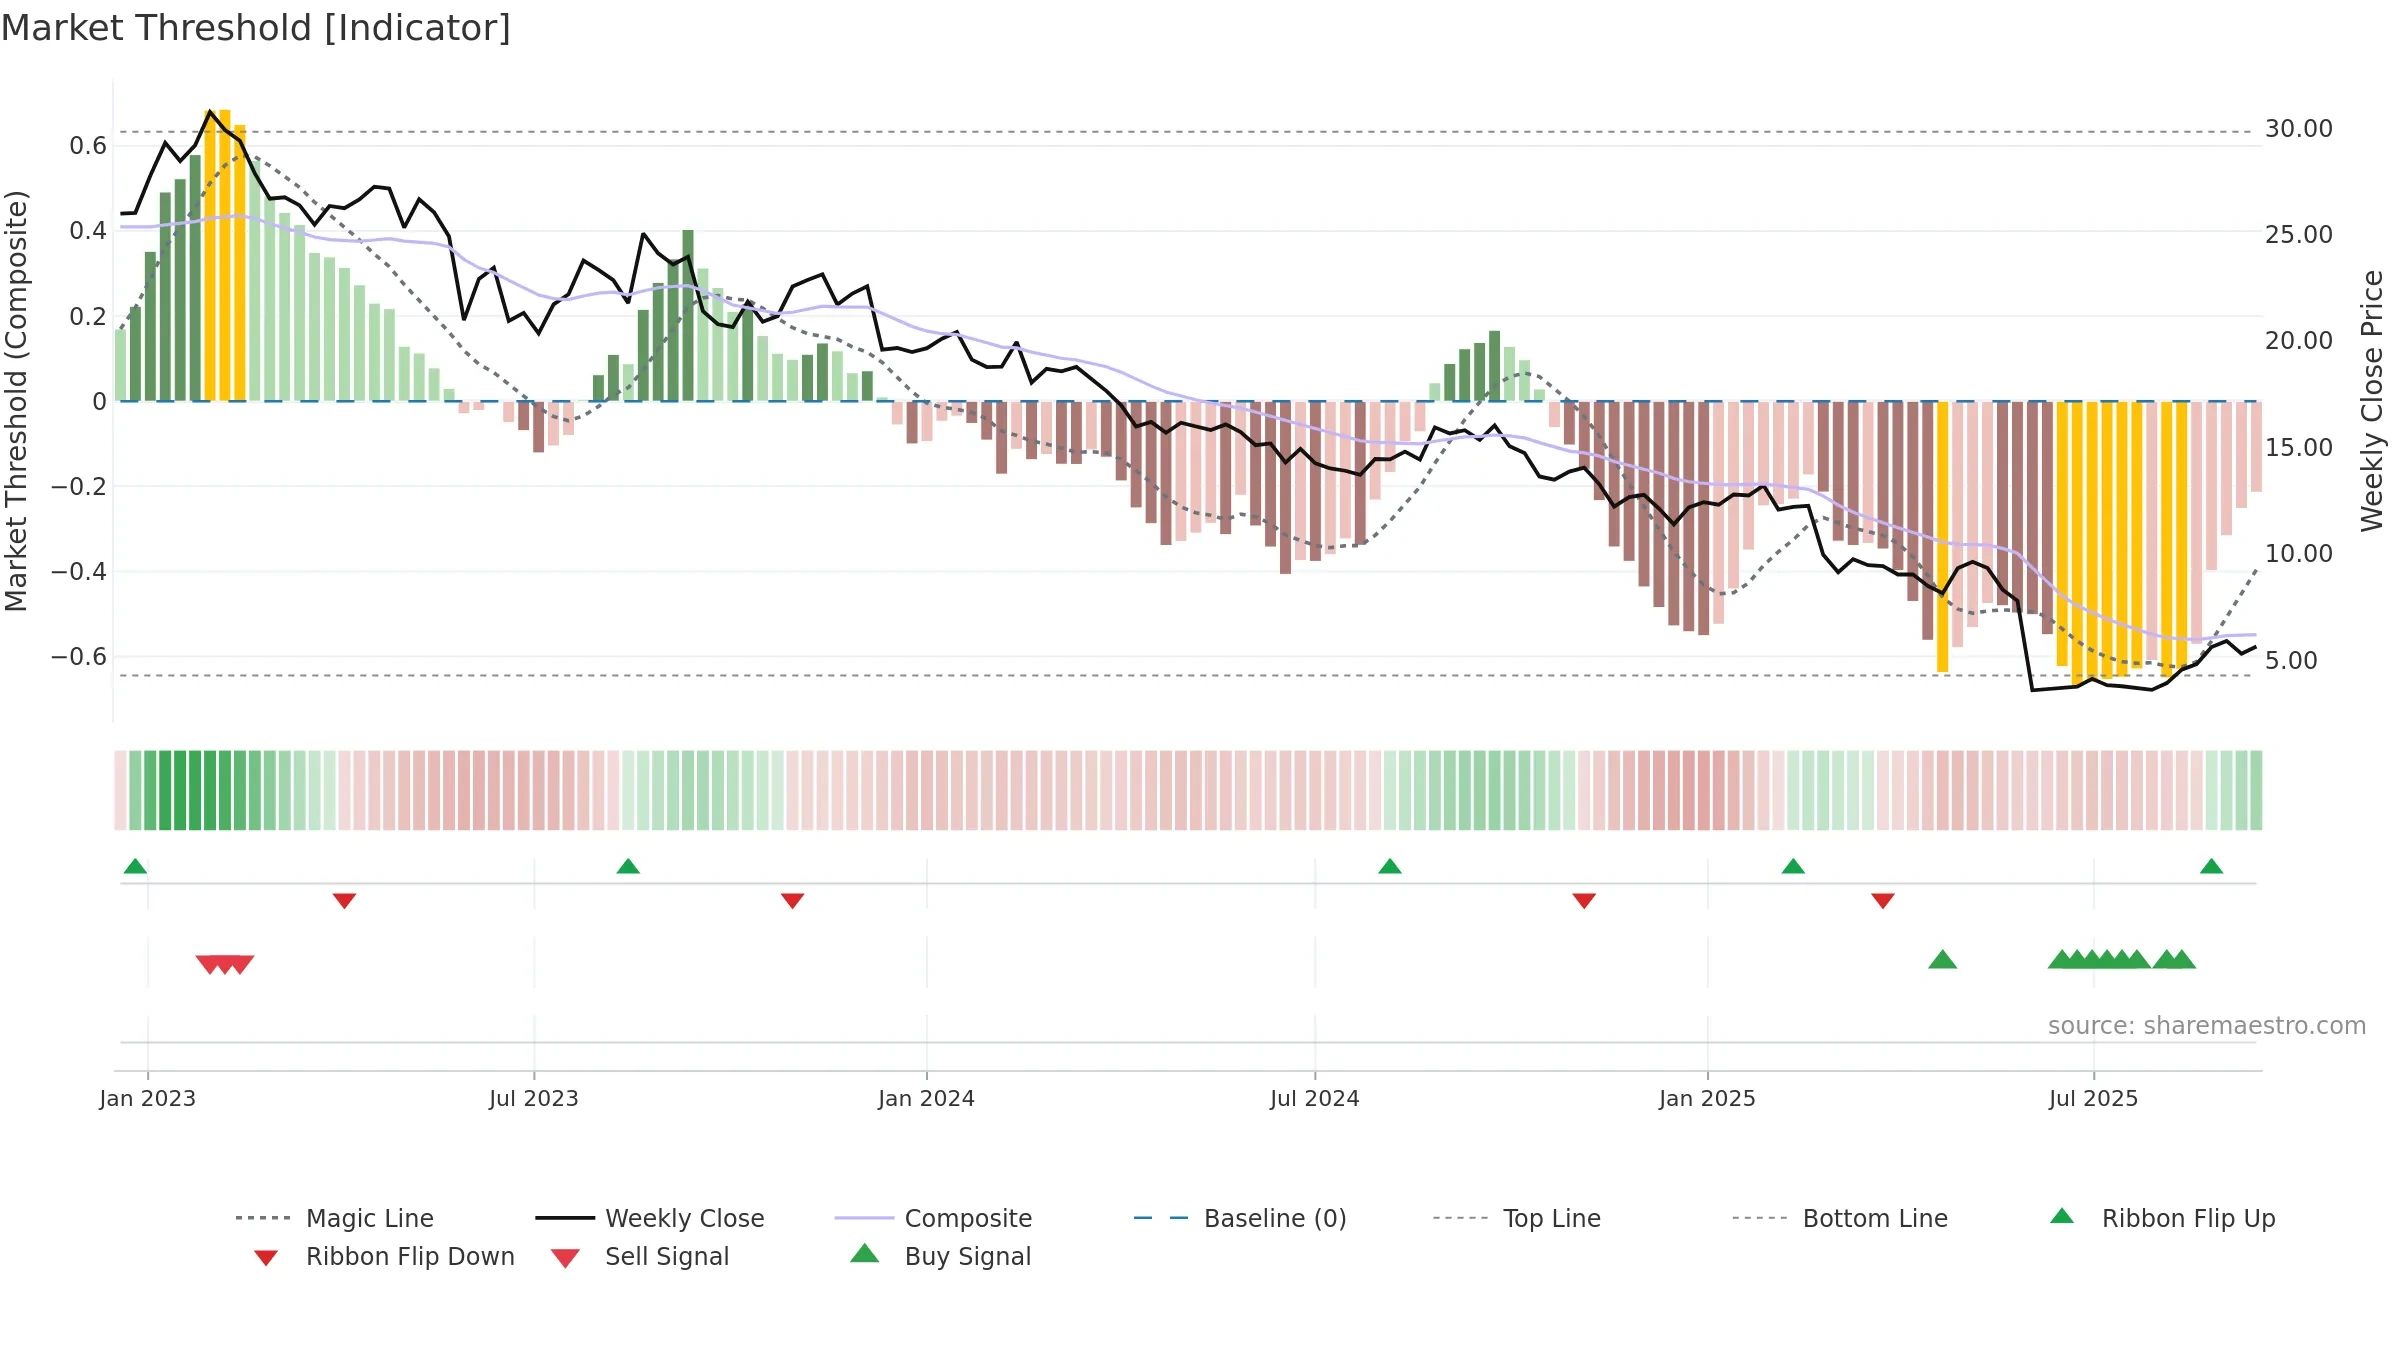
Task: Hide the Bottom Line series in legend
Action: tap(1841, 1218)
